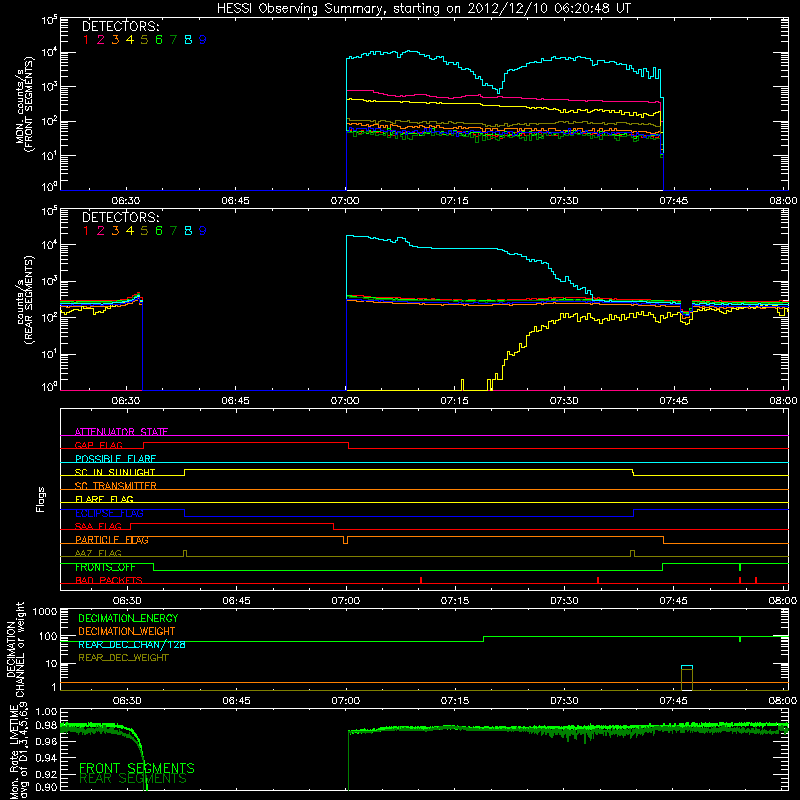
Task: Click '06:30' tick under rear segments plot
Action: point(126,401)
